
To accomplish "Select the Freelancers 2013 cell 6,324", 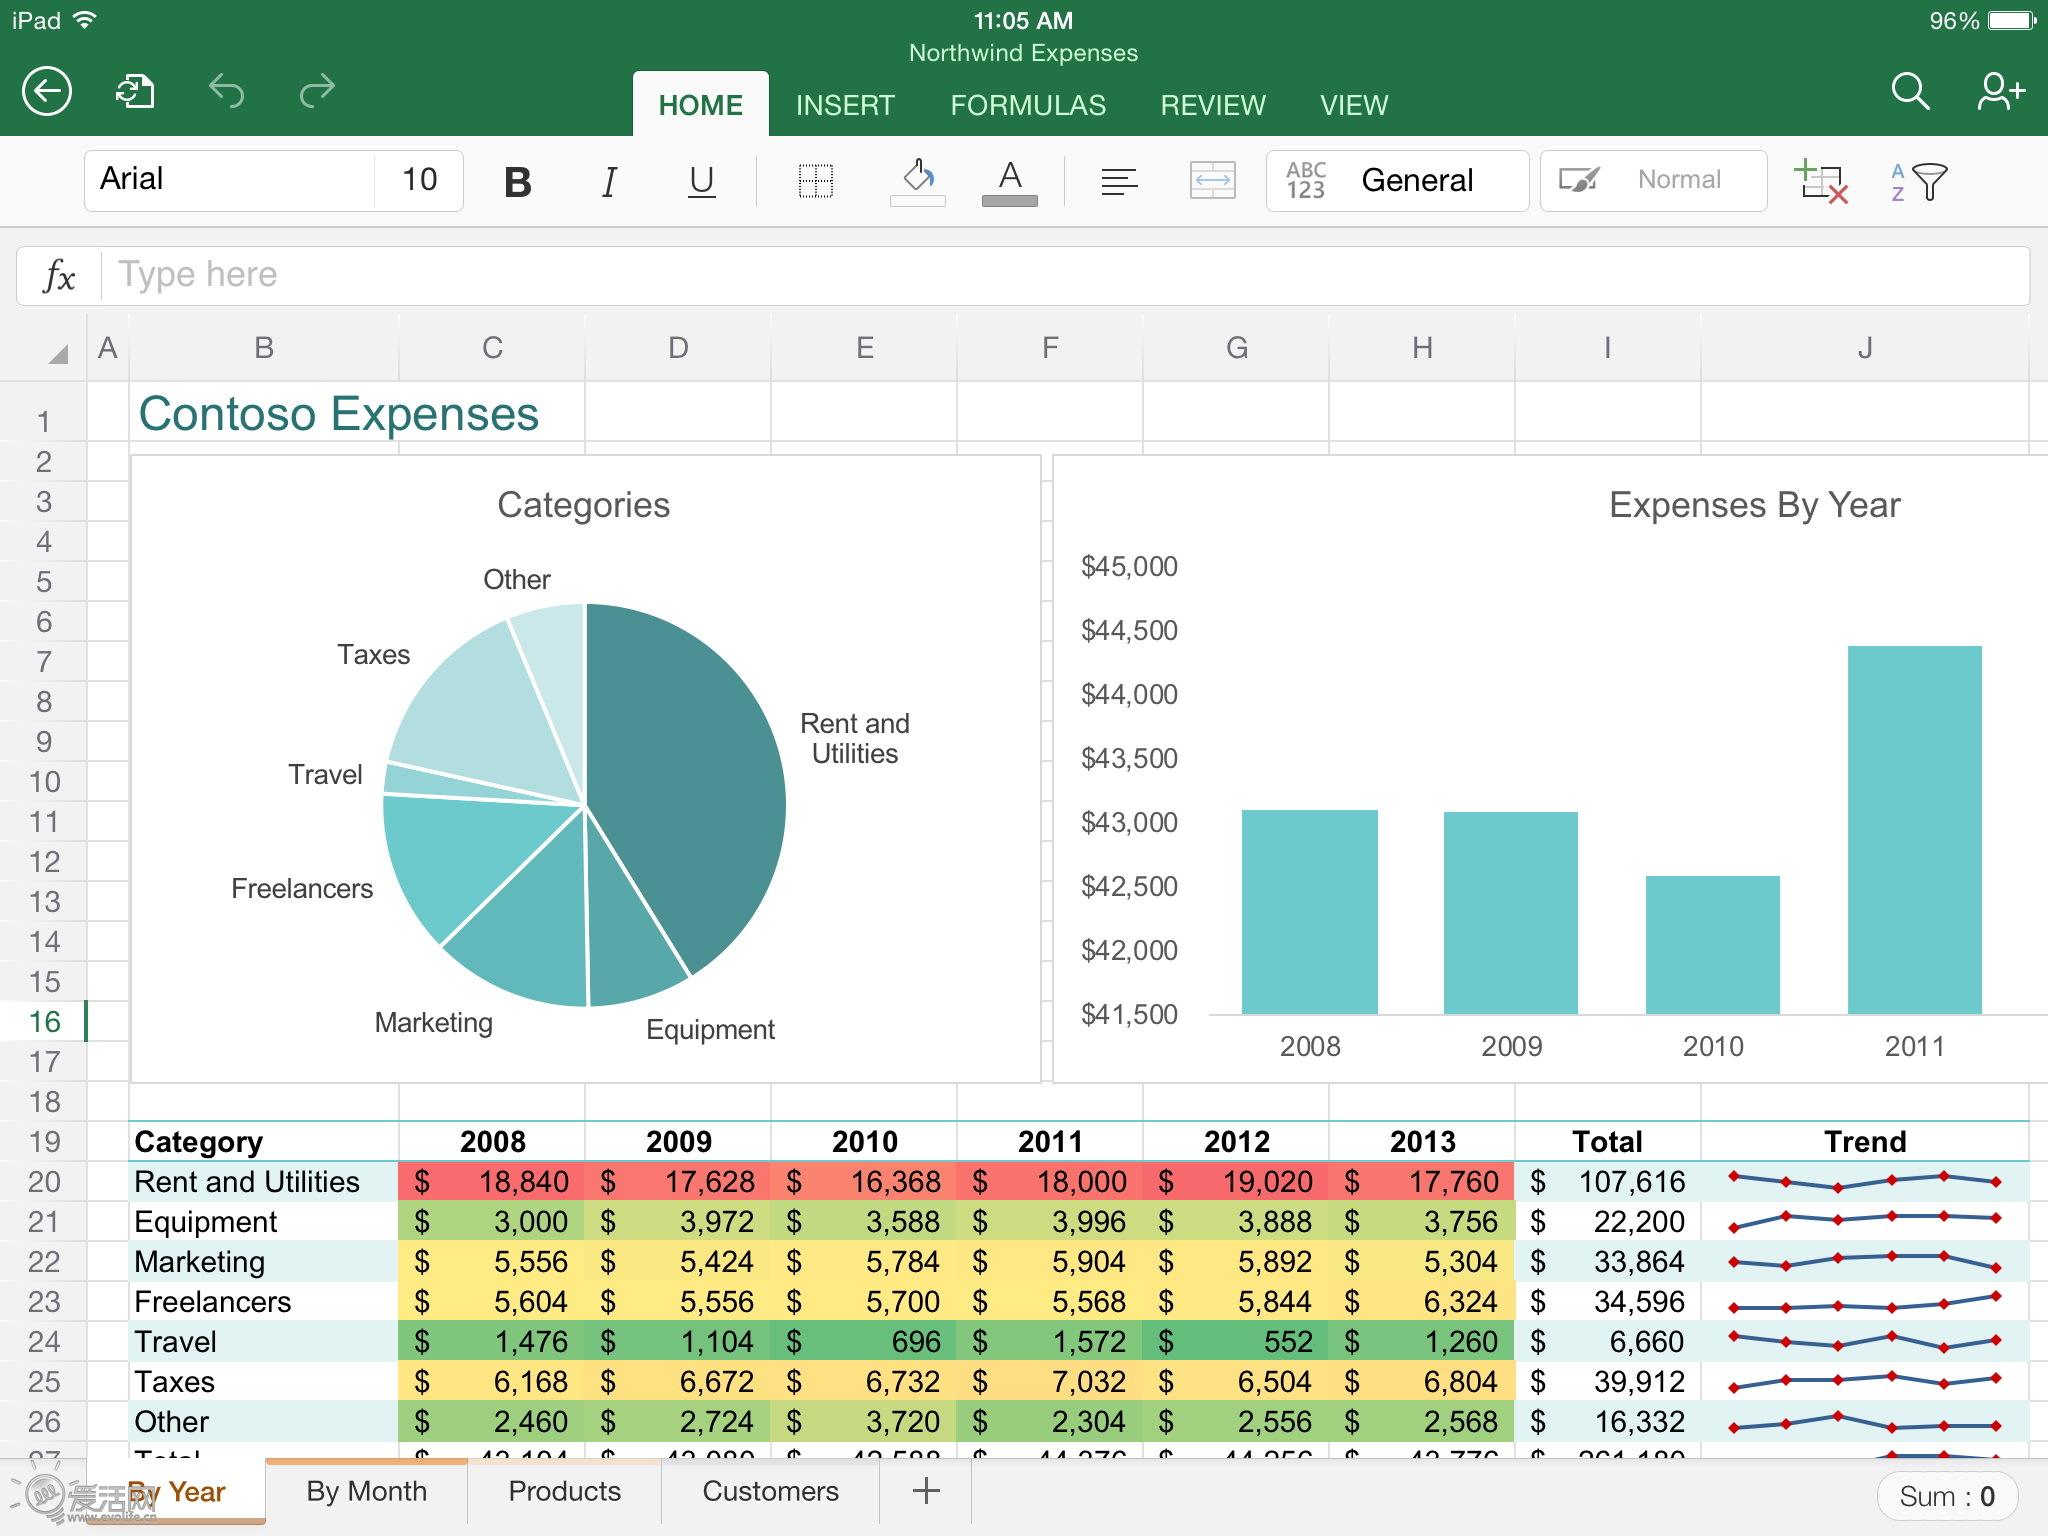I will (1422, 1301).
